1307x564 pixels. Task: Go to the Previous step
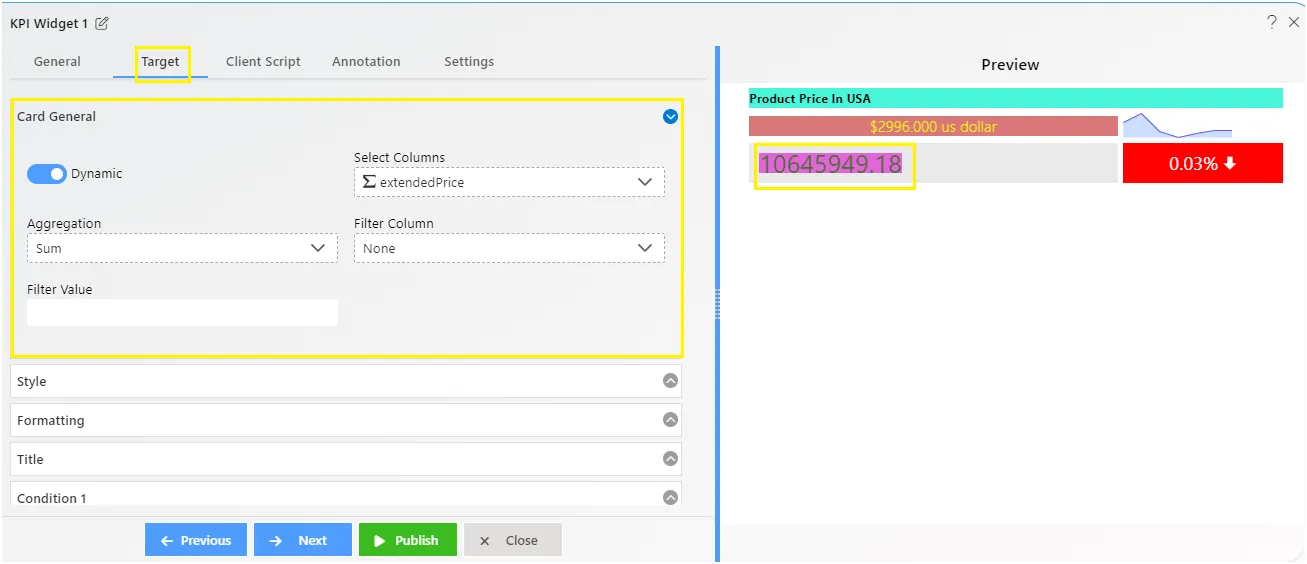195,540
